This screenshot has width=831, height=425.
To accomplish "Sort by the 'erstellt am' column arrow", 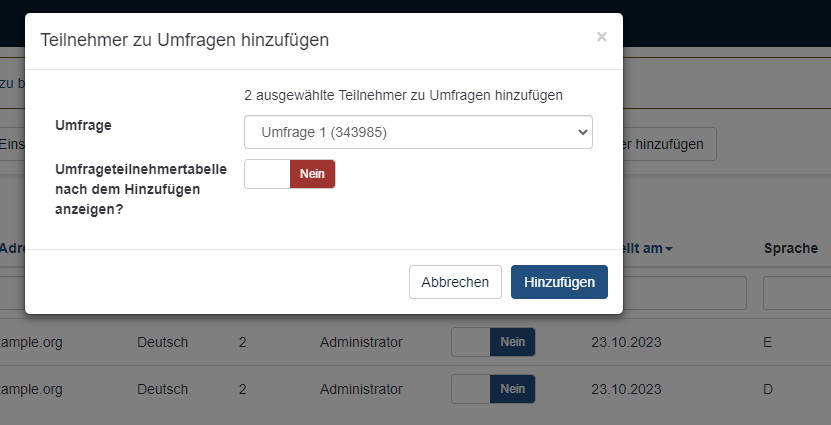I will [x=668, y=248].
